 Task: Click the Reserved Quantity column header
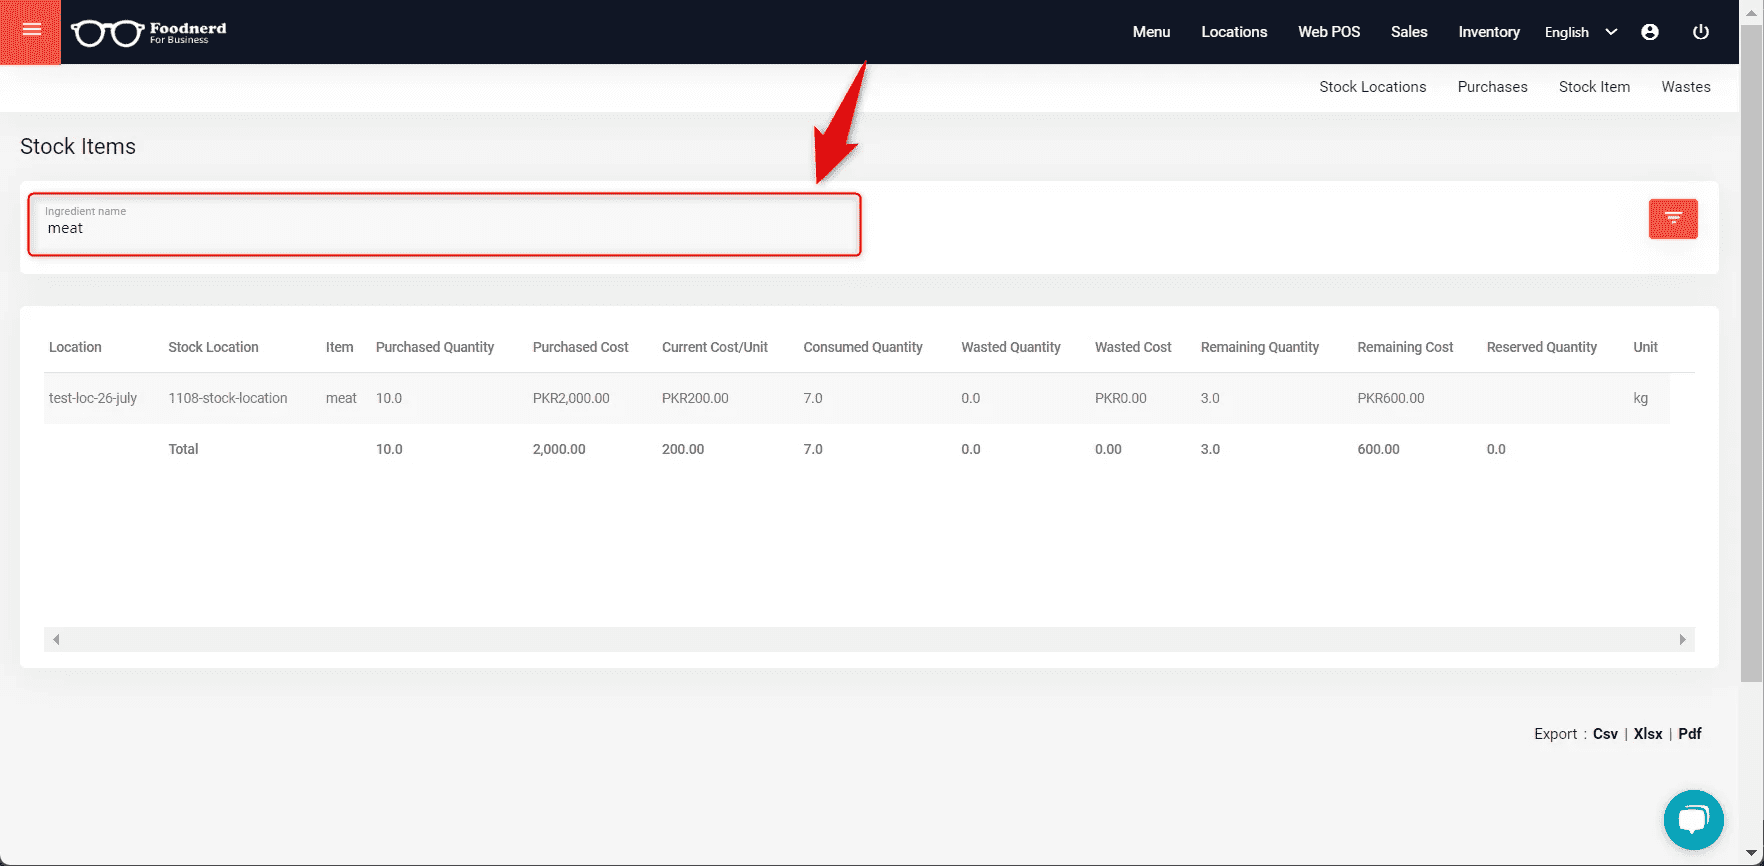click(x=1541, y=347)
